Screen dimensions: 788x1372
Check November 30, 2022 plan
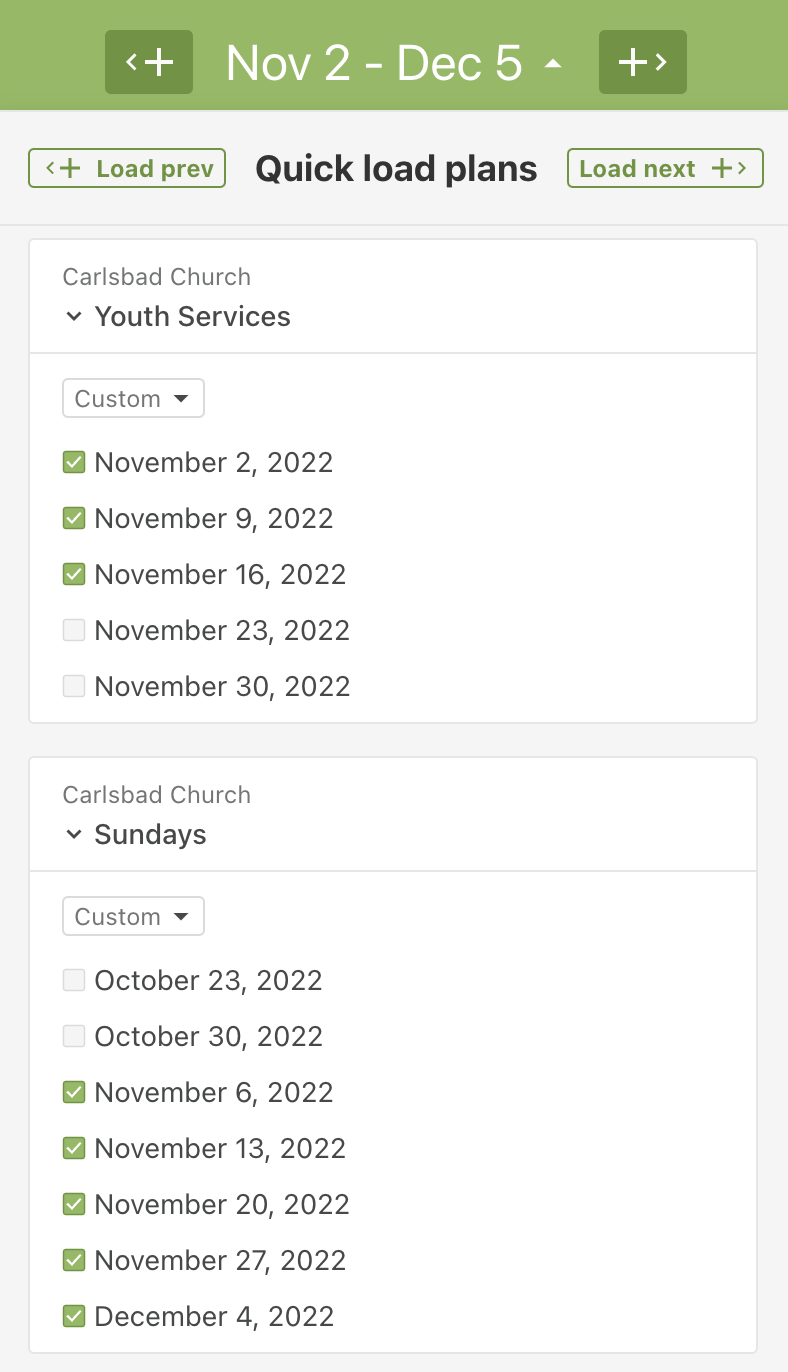click(x=73, y=686)
